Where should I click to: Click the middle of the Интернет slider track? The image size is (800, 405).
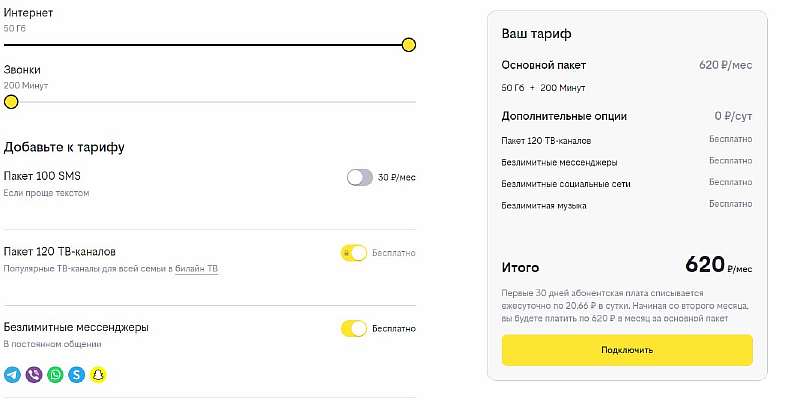(x=210, y=45)
